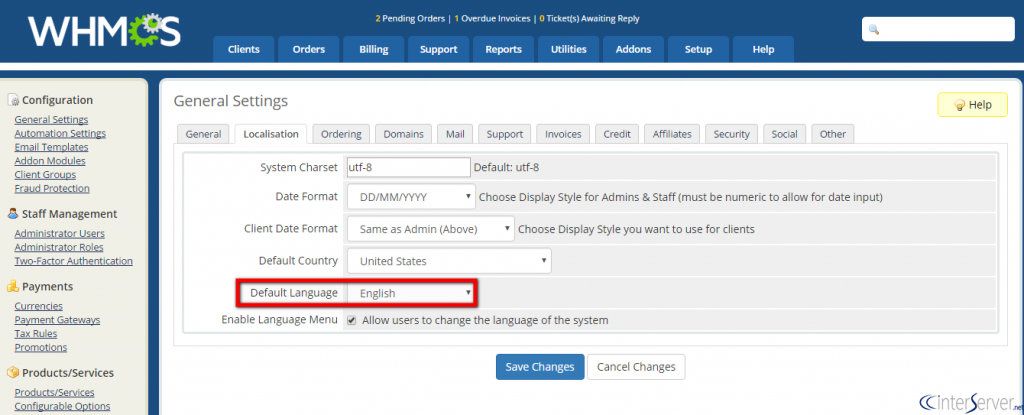
Task: Open the Setup menu
Action: [x=698, y=49]
